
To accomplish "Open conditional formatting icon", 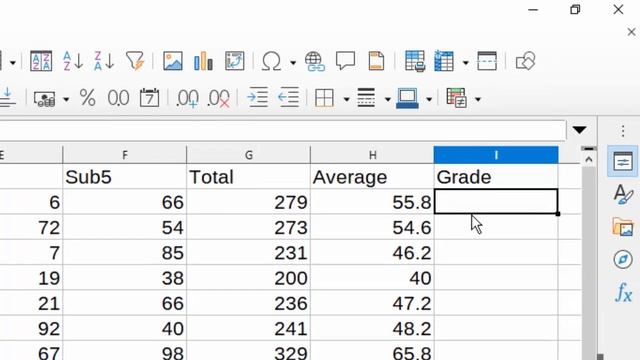I will [x=457, y=98].
